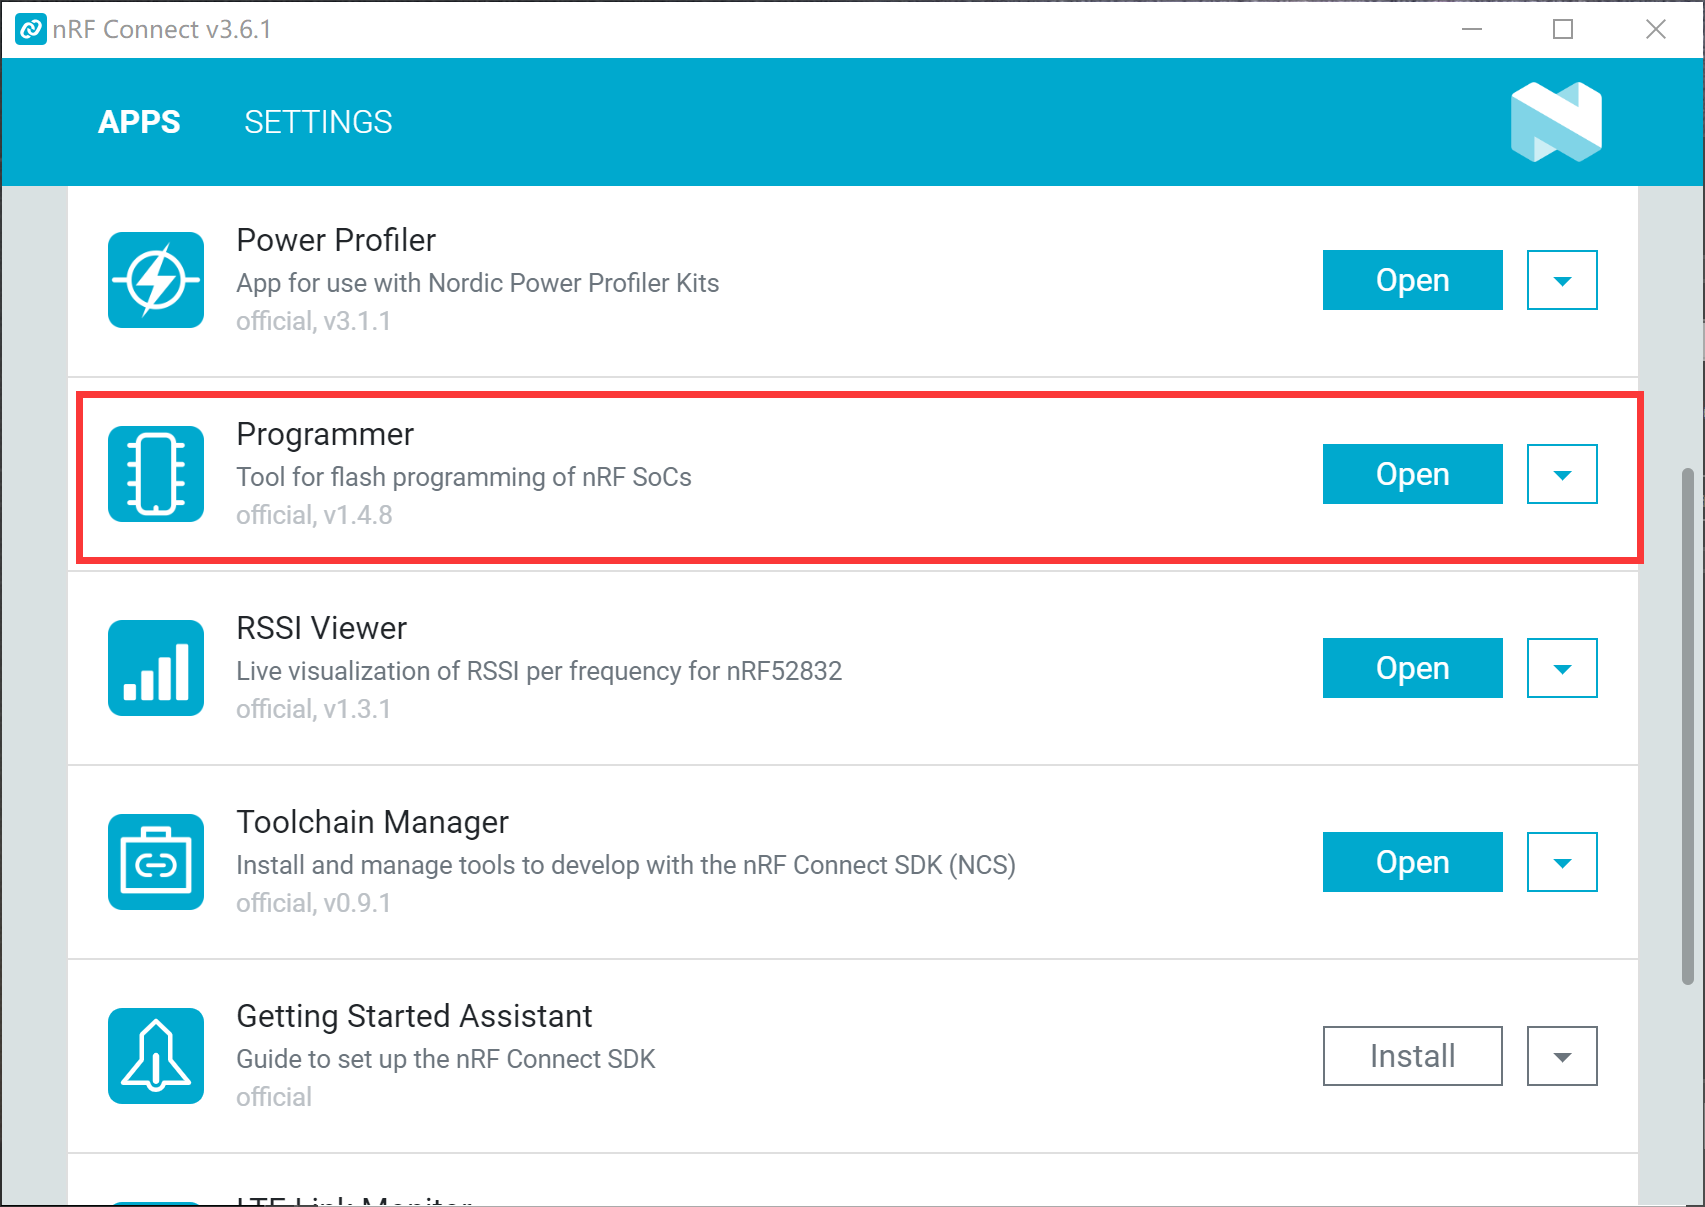The image size is (1705, 1207).
Task: Click "Live visualization of RSSI per frequency" description
Action: pyautogui.click(x=539, y=671)
